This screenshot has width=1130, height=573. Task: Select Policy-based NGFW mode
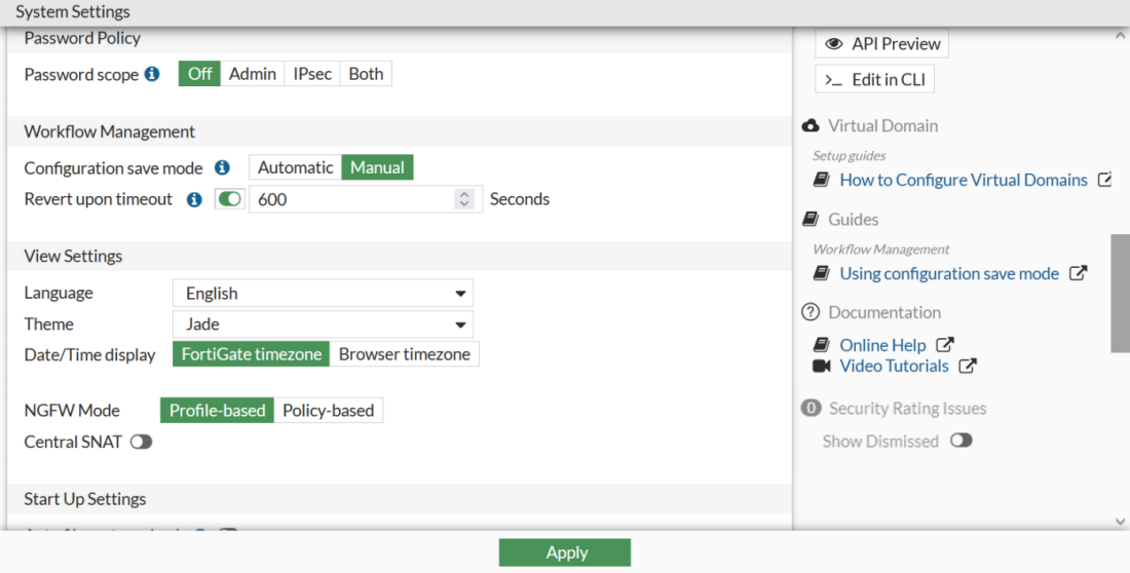pyautogui.click(x=328, y=410)
